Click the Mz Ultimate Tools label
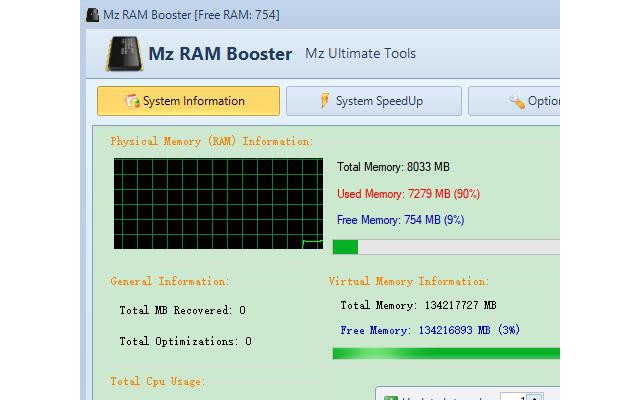 point(360,53)
